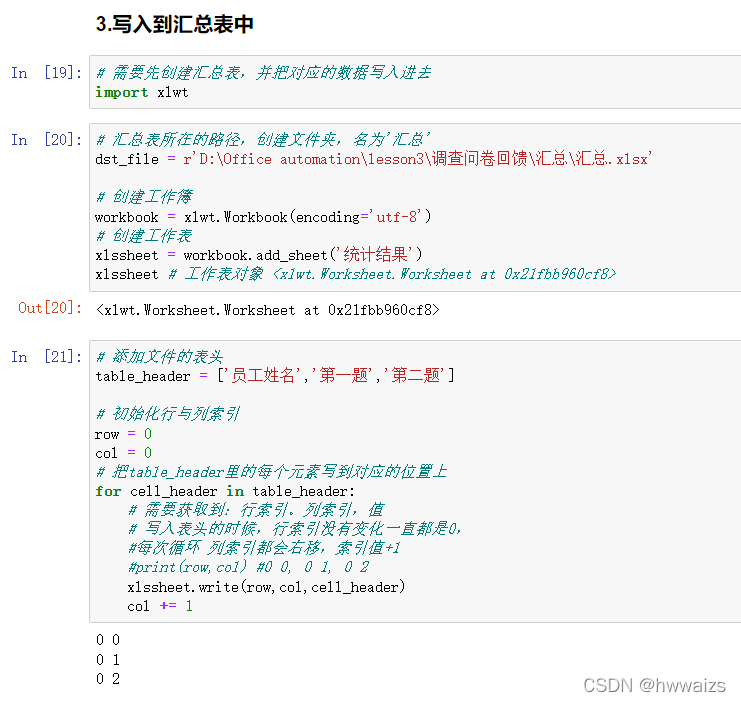This screenshot has height=702, width=741.
Task: Click the col = 0 line
Action: click(x=123, y=453)
